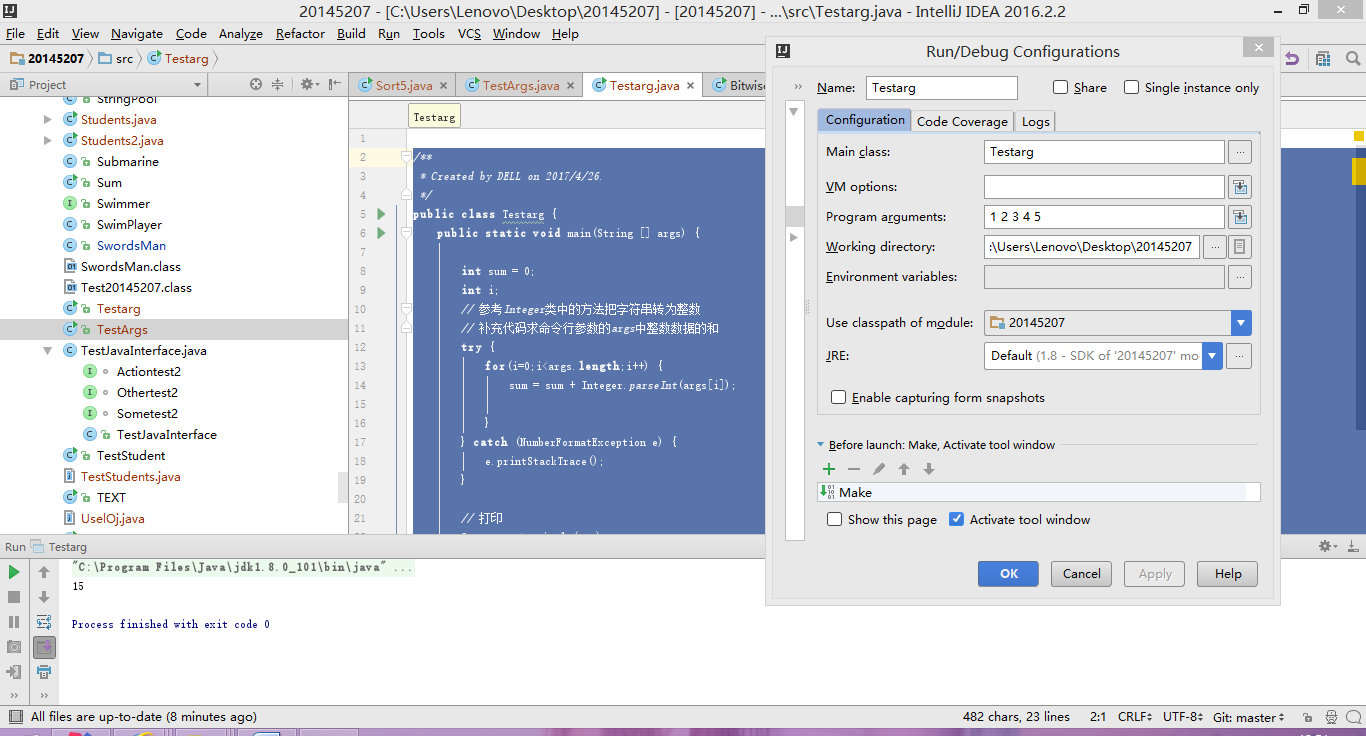Open the VCS menu

(x=469, y=34)
